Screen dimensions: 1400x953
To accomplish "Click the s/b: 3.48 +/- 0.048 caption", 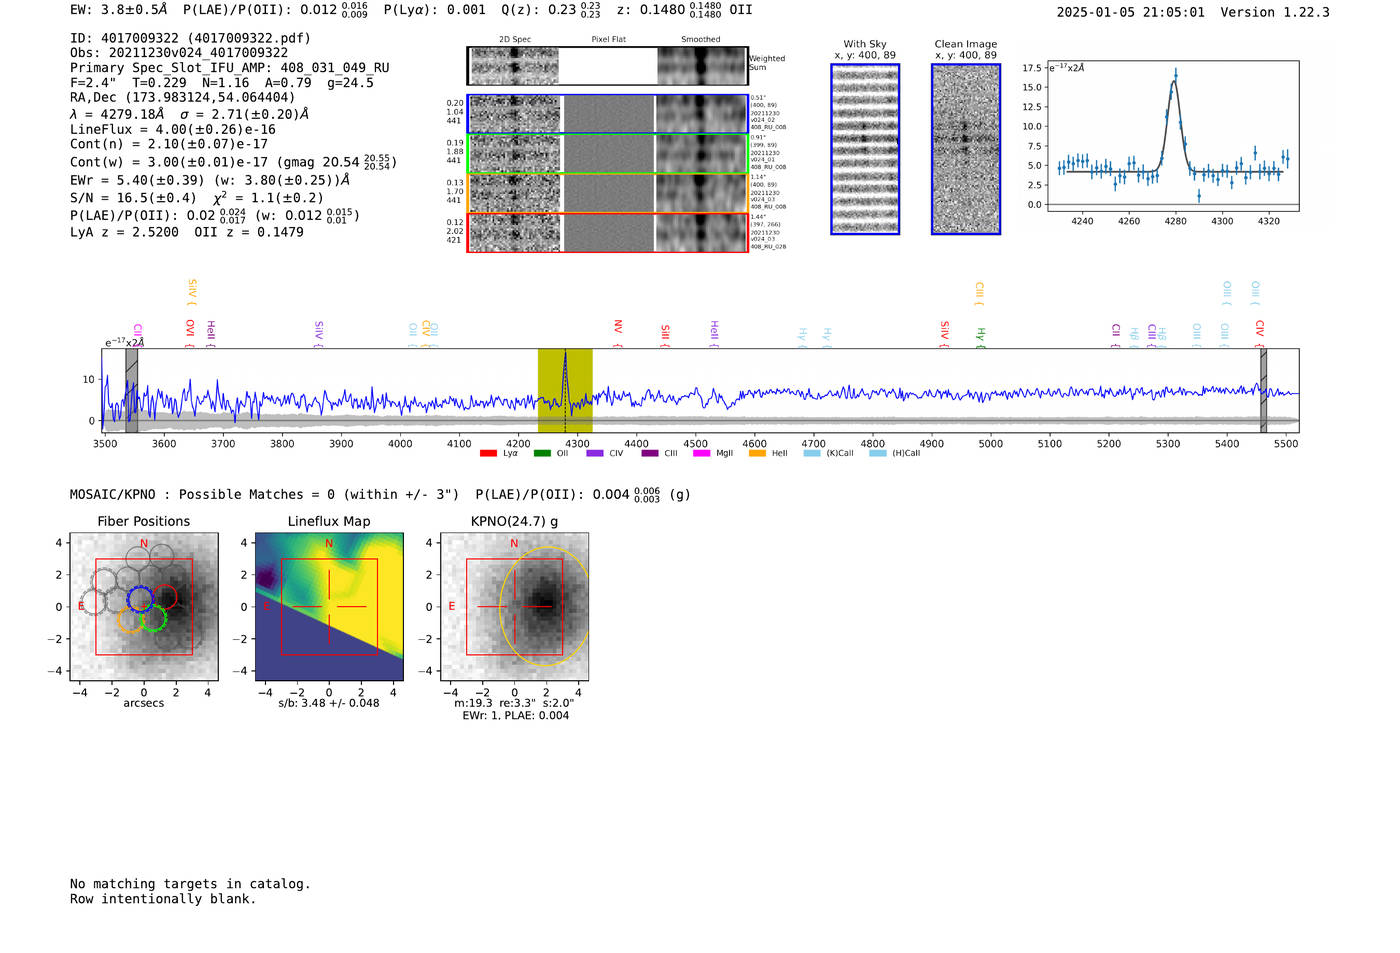I will tap(329, 703).
